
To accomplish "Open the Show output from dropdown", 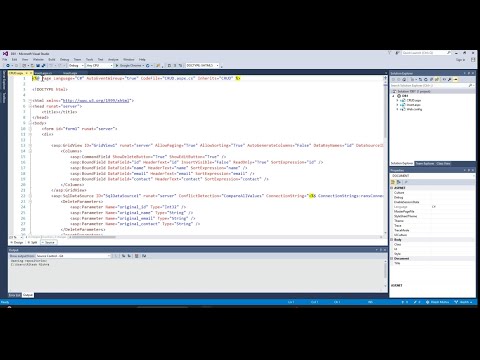I will (73, 256).
